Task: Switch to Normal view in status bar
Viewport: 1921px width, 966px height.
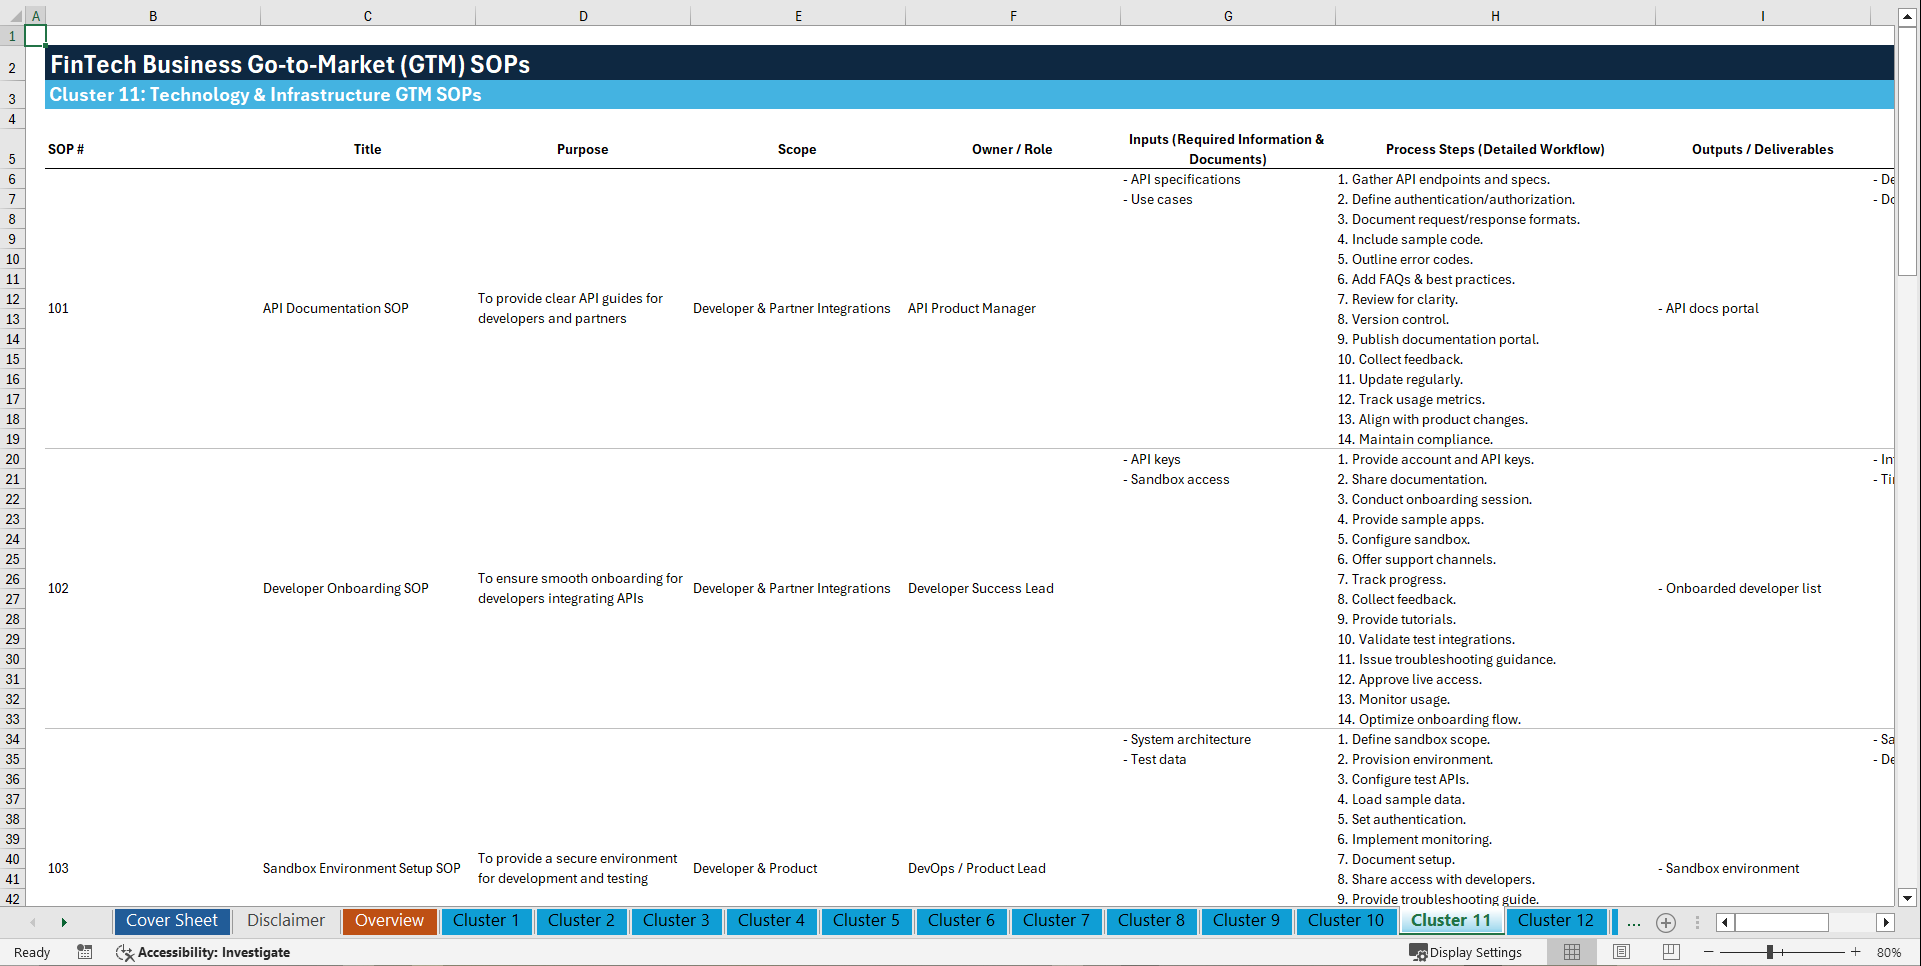Action: pos(1571,952)
